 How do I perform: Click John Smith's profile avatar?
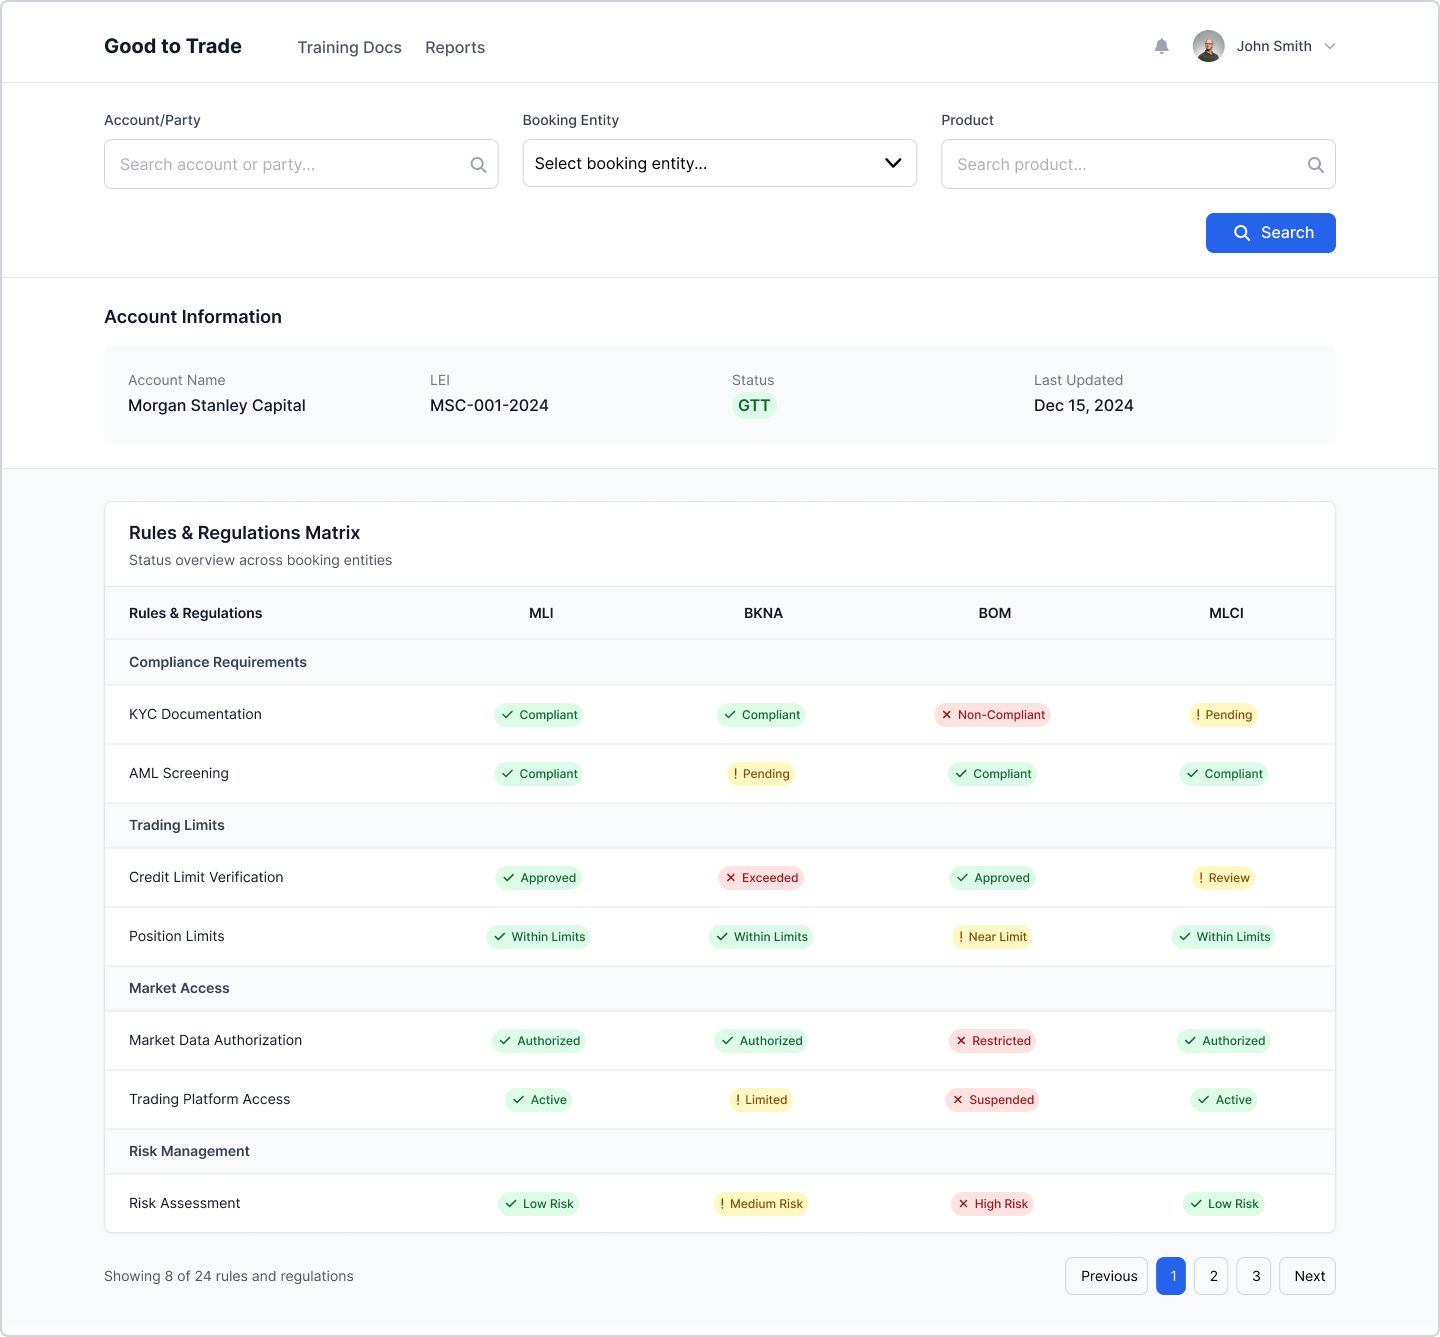[1208, 46]
